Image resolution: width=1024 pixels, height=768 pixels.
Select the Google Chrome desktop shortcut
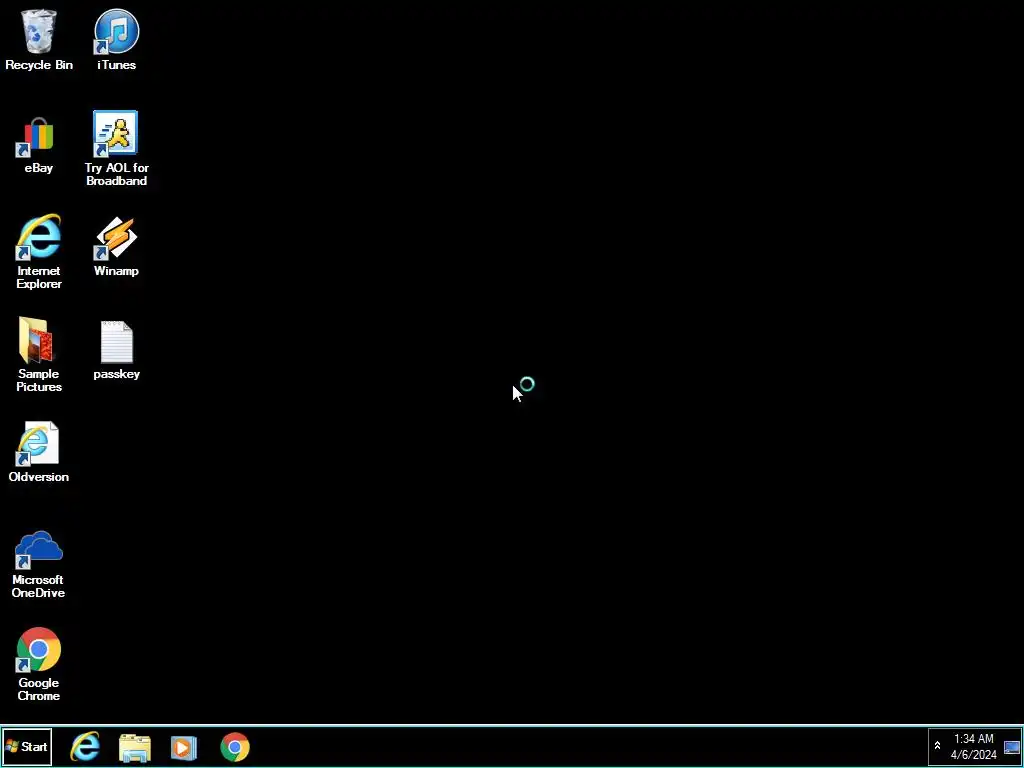[x=39, y=664]
